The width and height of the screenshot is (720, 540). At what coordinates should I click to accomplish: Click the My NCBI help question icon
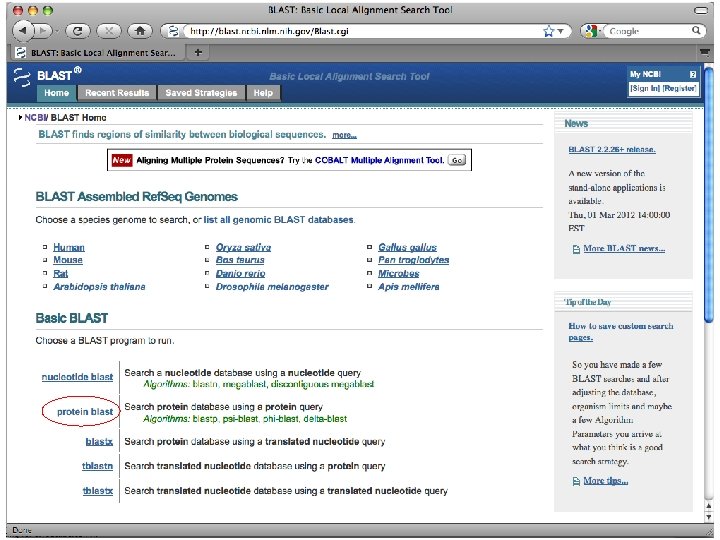(x=693, y=74)
